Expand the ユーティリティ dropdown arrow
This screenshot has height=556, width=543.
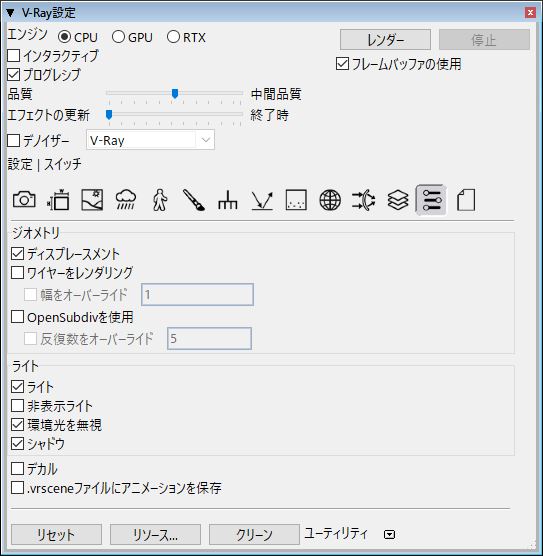pos(389,534)
